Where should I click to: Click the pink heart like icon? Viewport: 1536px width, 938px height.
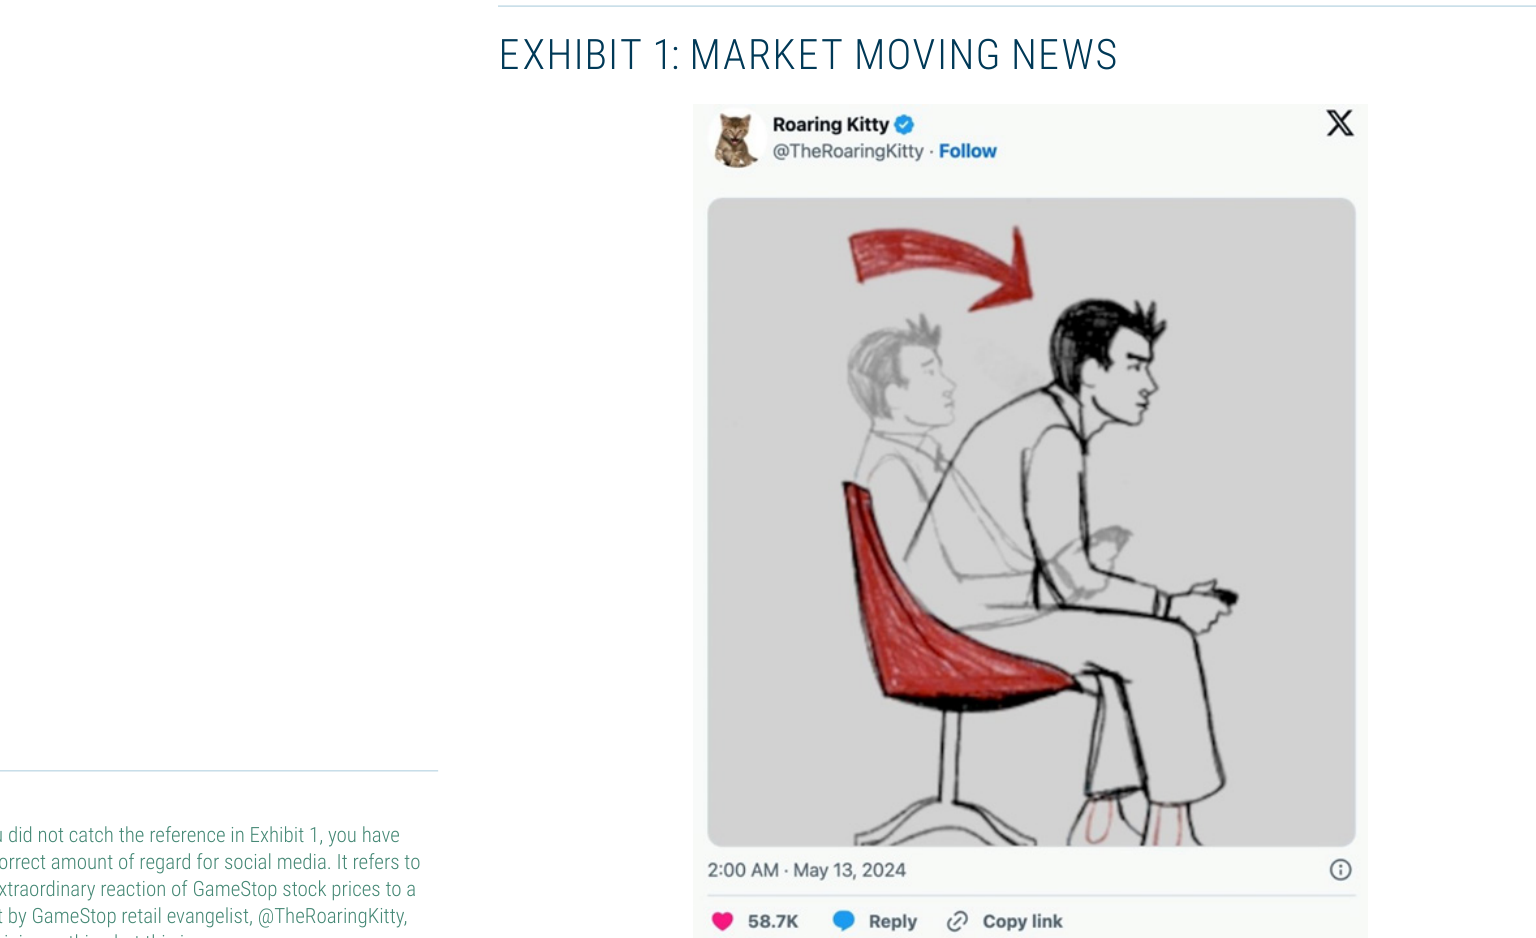[x=722, y=921]
